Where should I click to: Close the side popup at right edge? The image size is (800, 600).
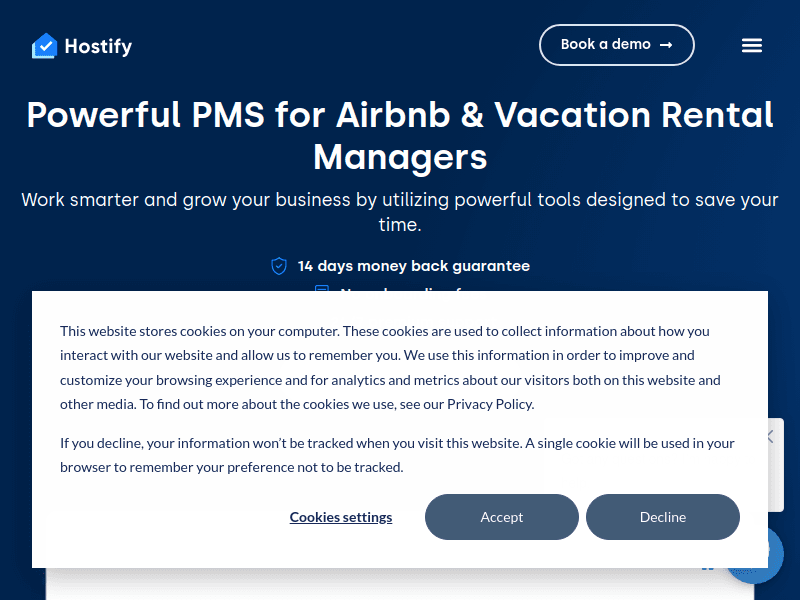coord(770,436)
